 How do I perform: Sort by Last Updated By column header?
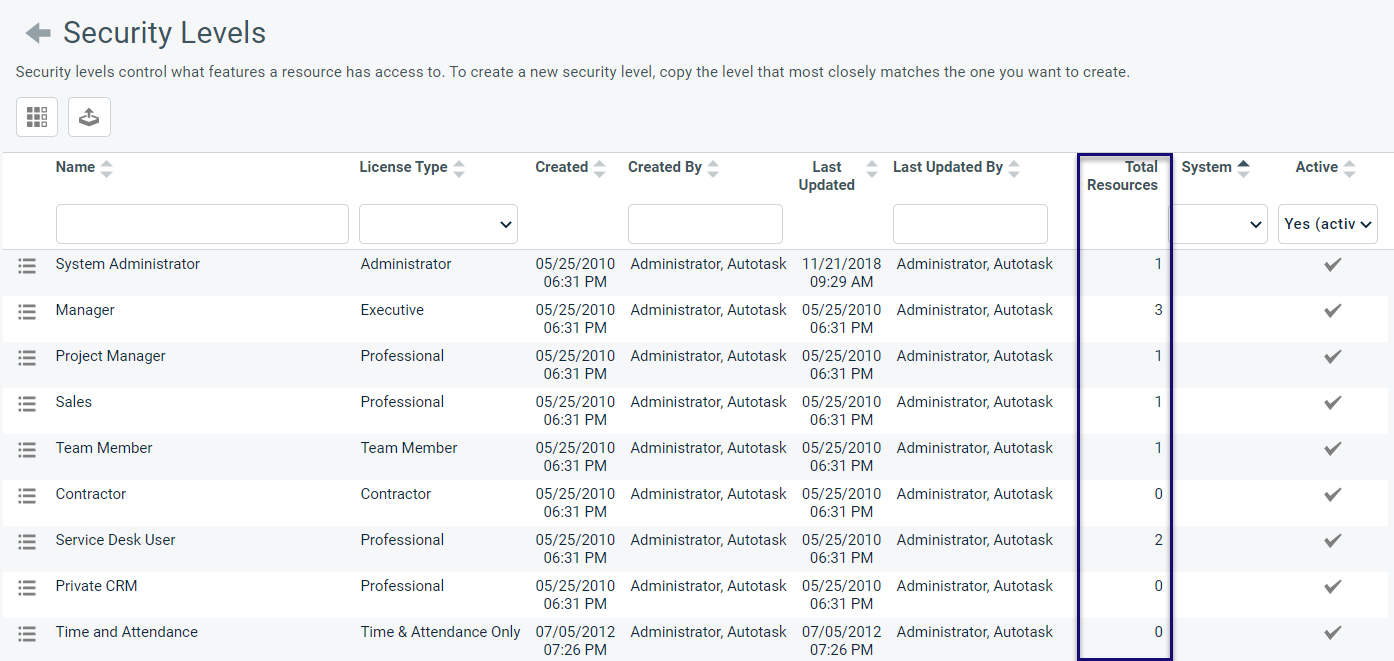coord(956,167)
